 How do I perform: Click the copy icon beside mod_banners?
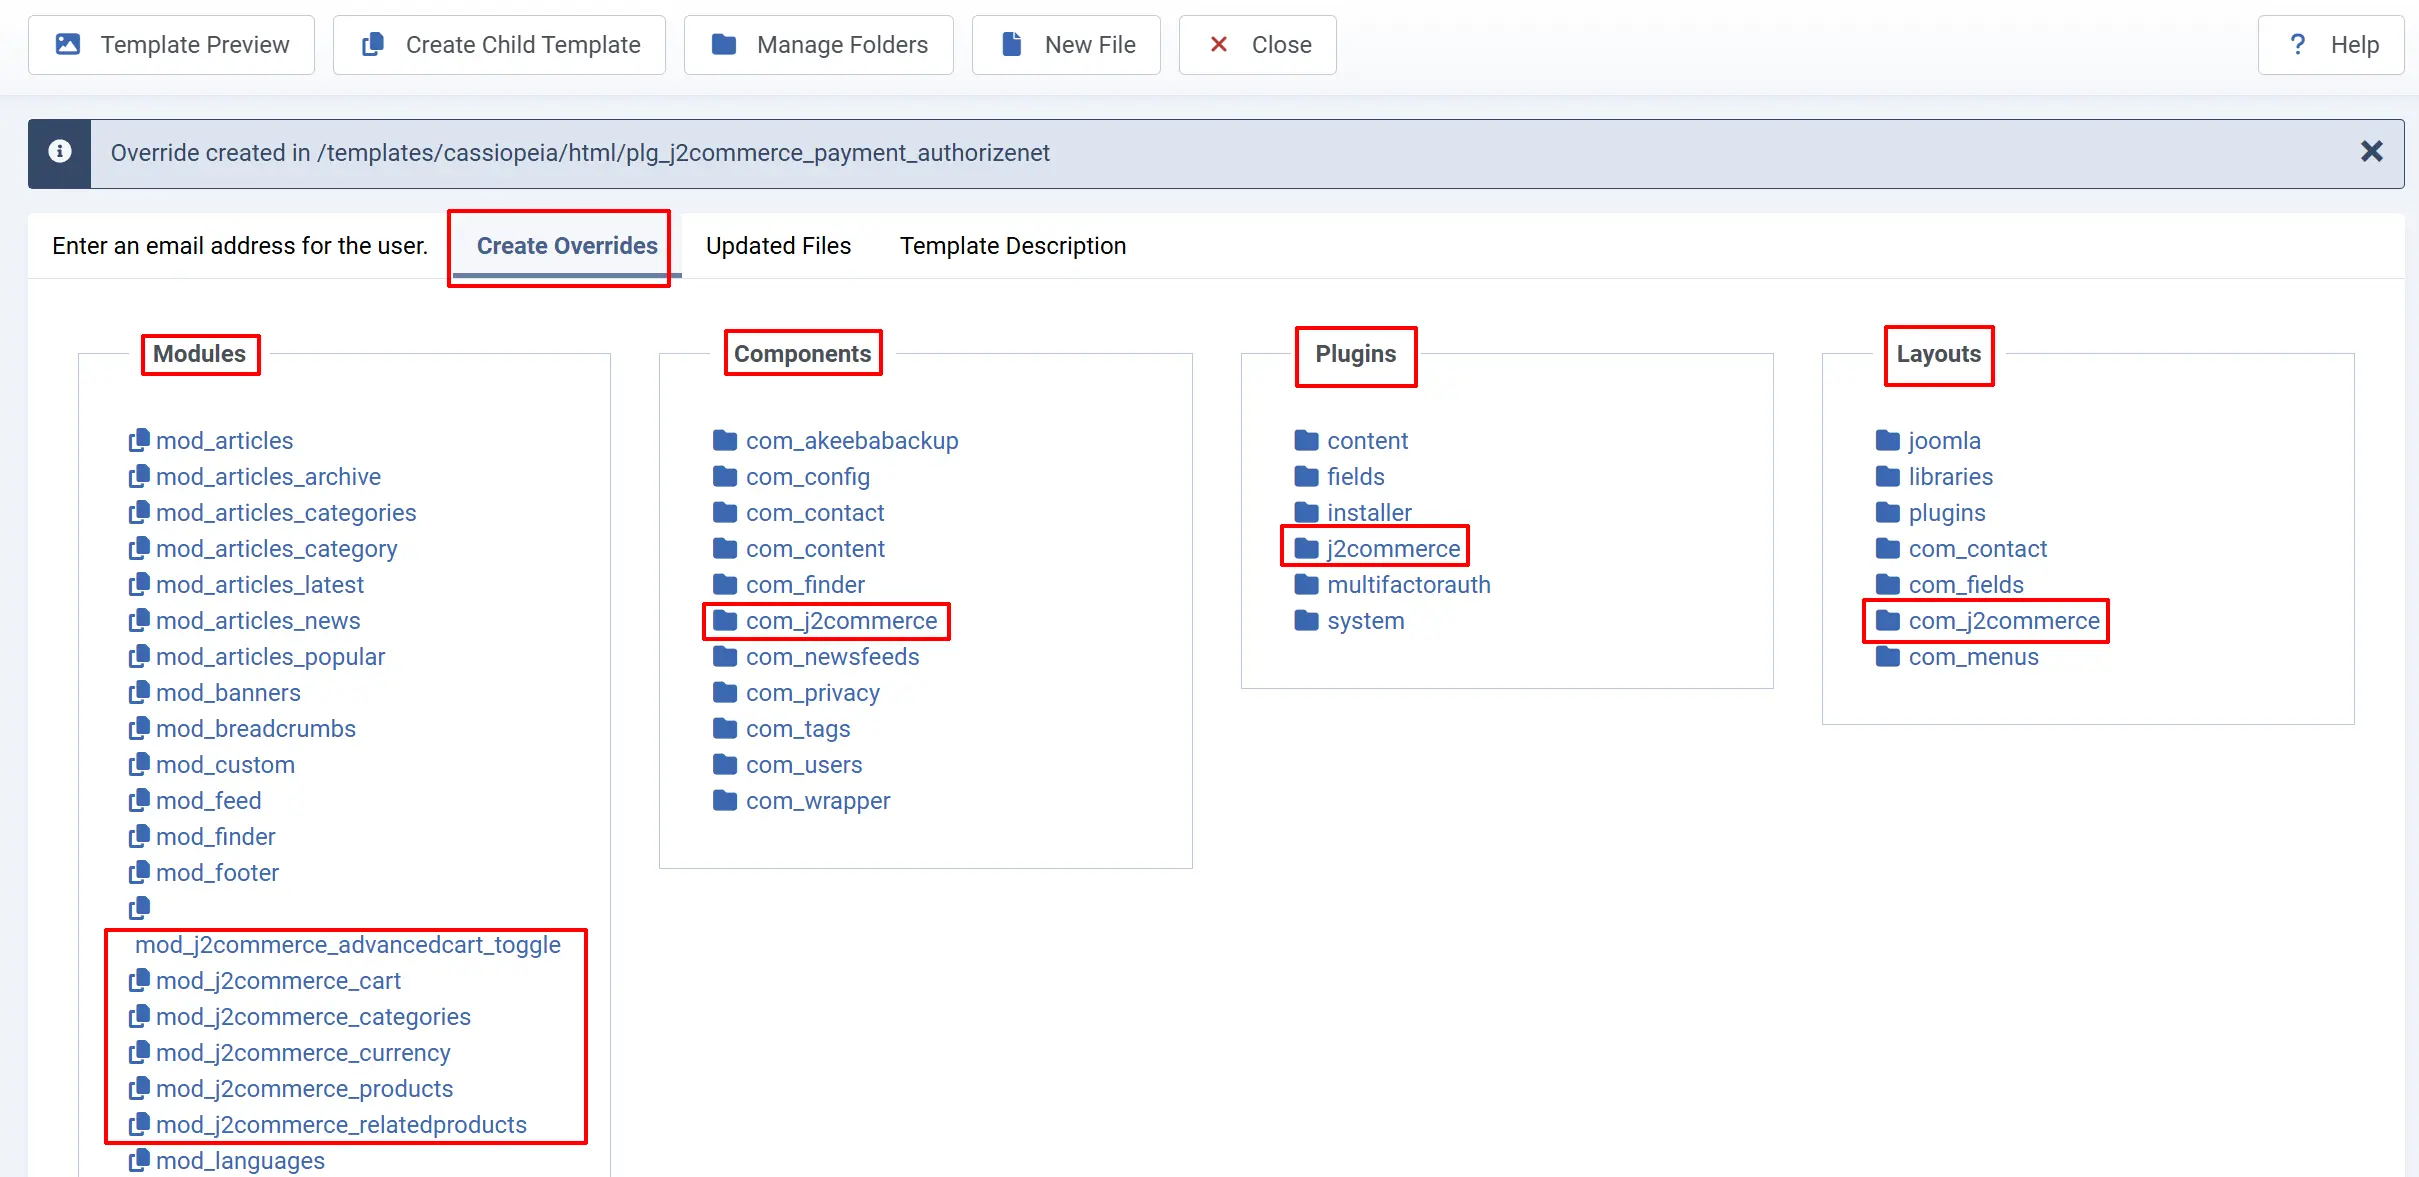[139, 692]
